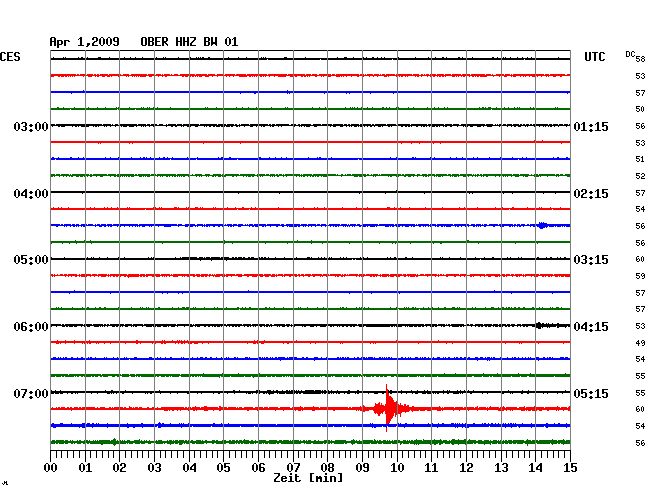Screen dimensions: 650x494
Task: Click minute label 12 on the time axis
Action: pyautogui.click(x=466, y=467)
